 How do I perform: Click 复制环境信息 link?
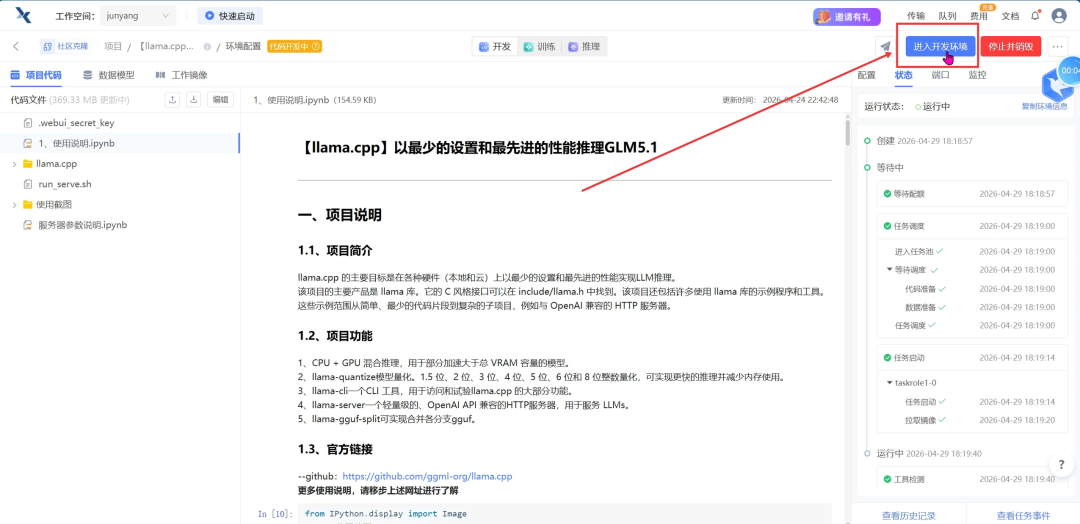(1045, 107)
